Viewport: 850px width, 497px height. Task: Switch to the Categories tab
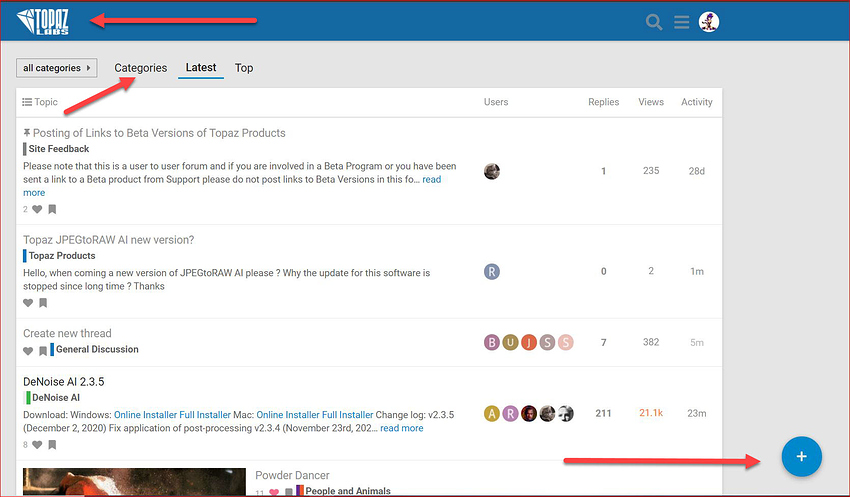coord(140,68)
